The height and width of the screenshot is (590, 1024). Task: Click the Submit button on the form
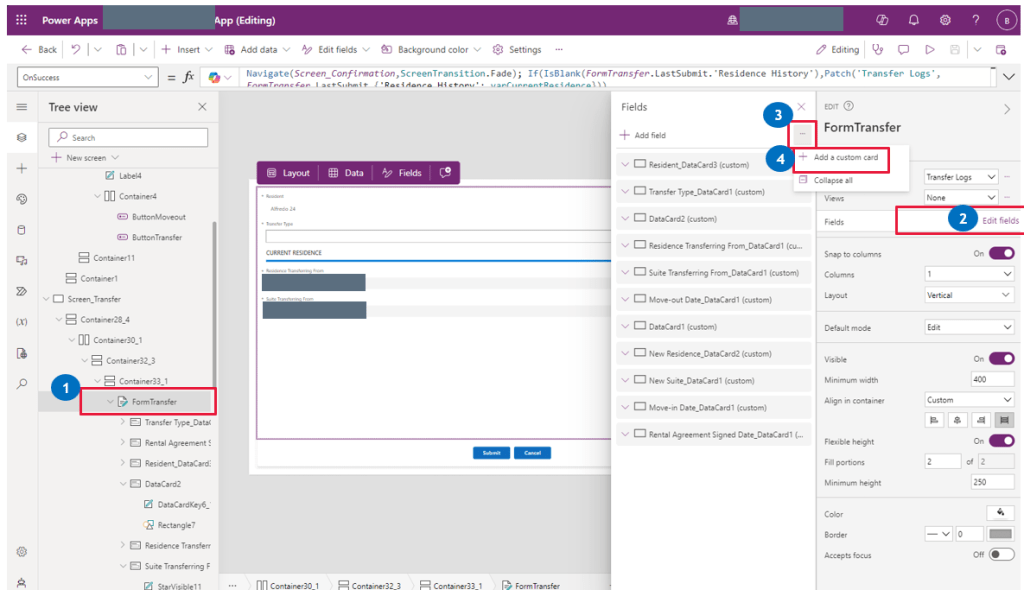(491, 452)
